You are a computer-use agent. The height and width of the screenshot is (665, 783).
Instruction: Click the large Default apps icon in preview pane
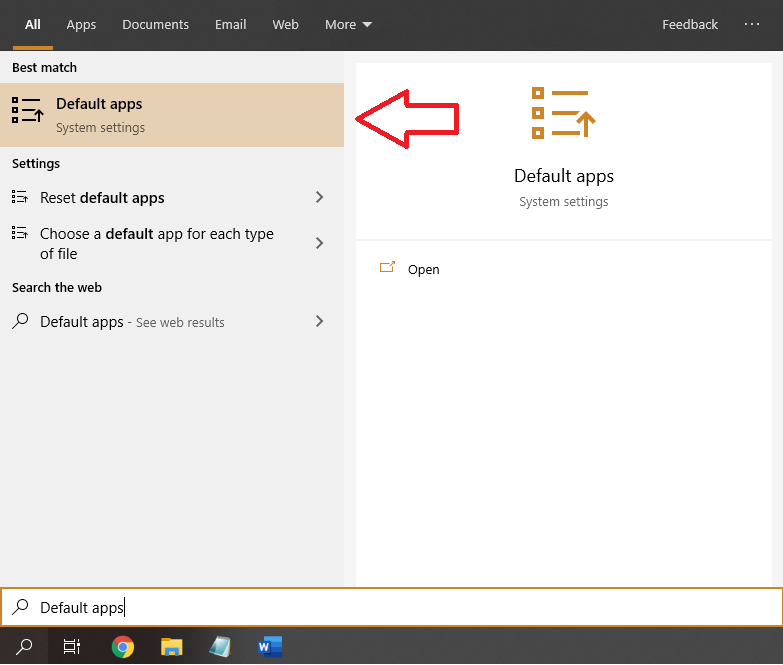click(563, 113)
